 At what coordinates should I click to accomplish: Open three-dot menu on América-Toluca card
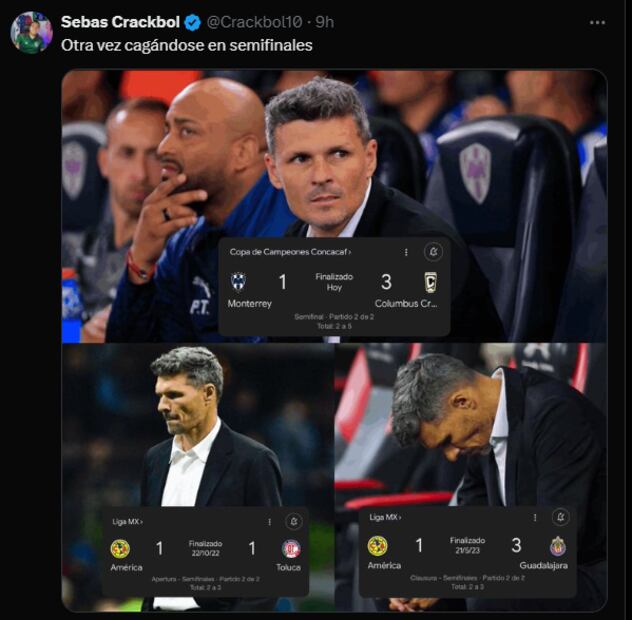pyautogui.click(x=268, y=521)
